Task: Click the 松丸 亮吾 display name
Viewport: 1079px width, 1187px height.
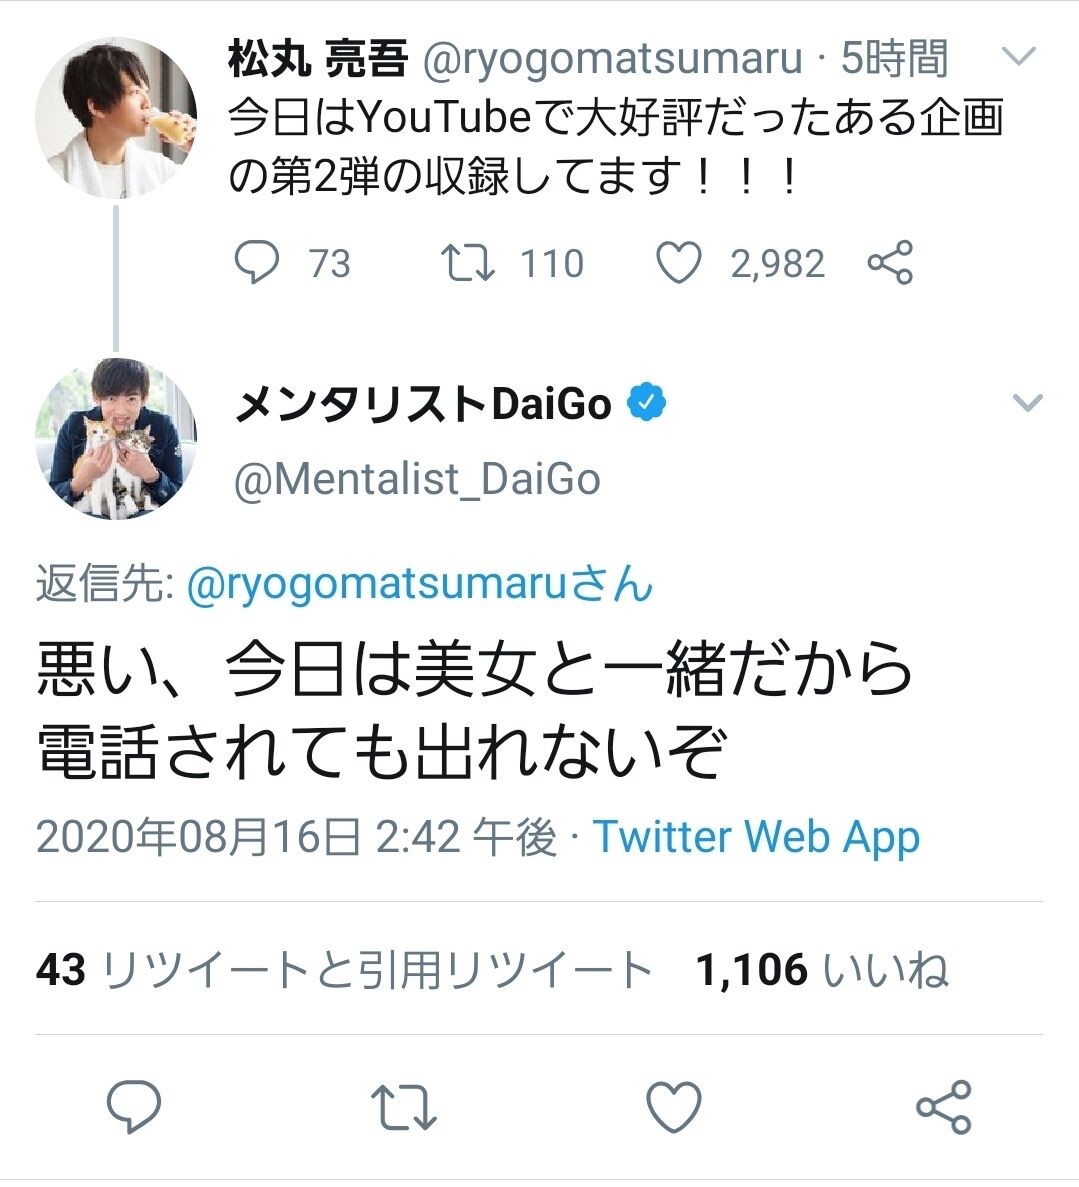Action: coord(318,60)
